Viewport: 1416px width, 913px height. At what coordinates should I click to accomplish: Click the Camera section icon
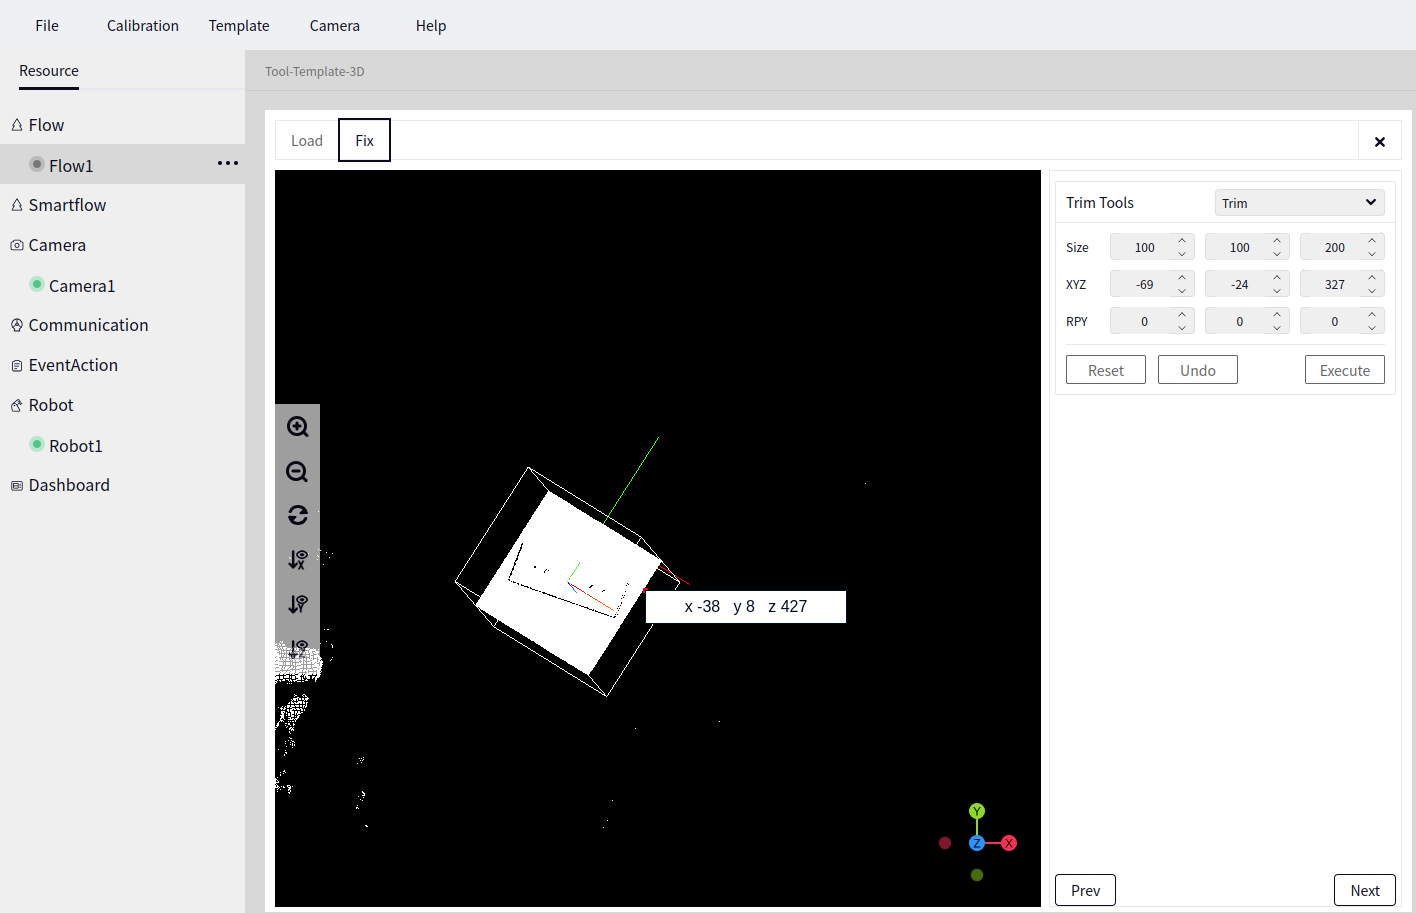pos(17,245)
